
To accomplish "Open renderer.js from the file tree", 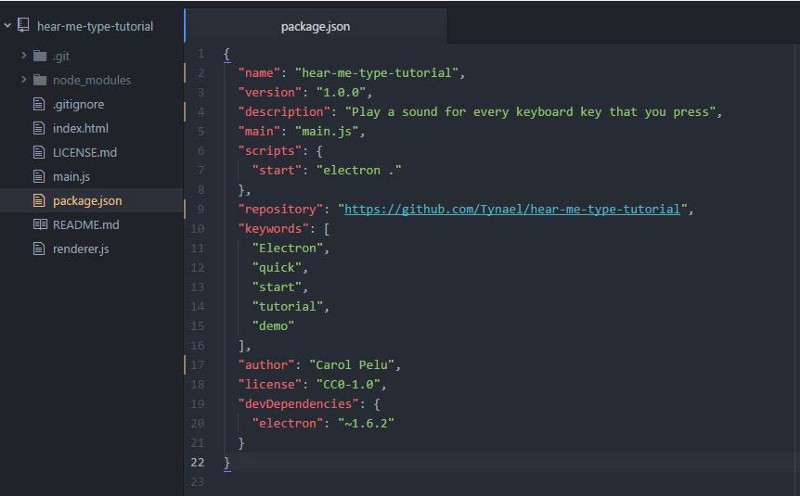I will click(x=80, y=249).
